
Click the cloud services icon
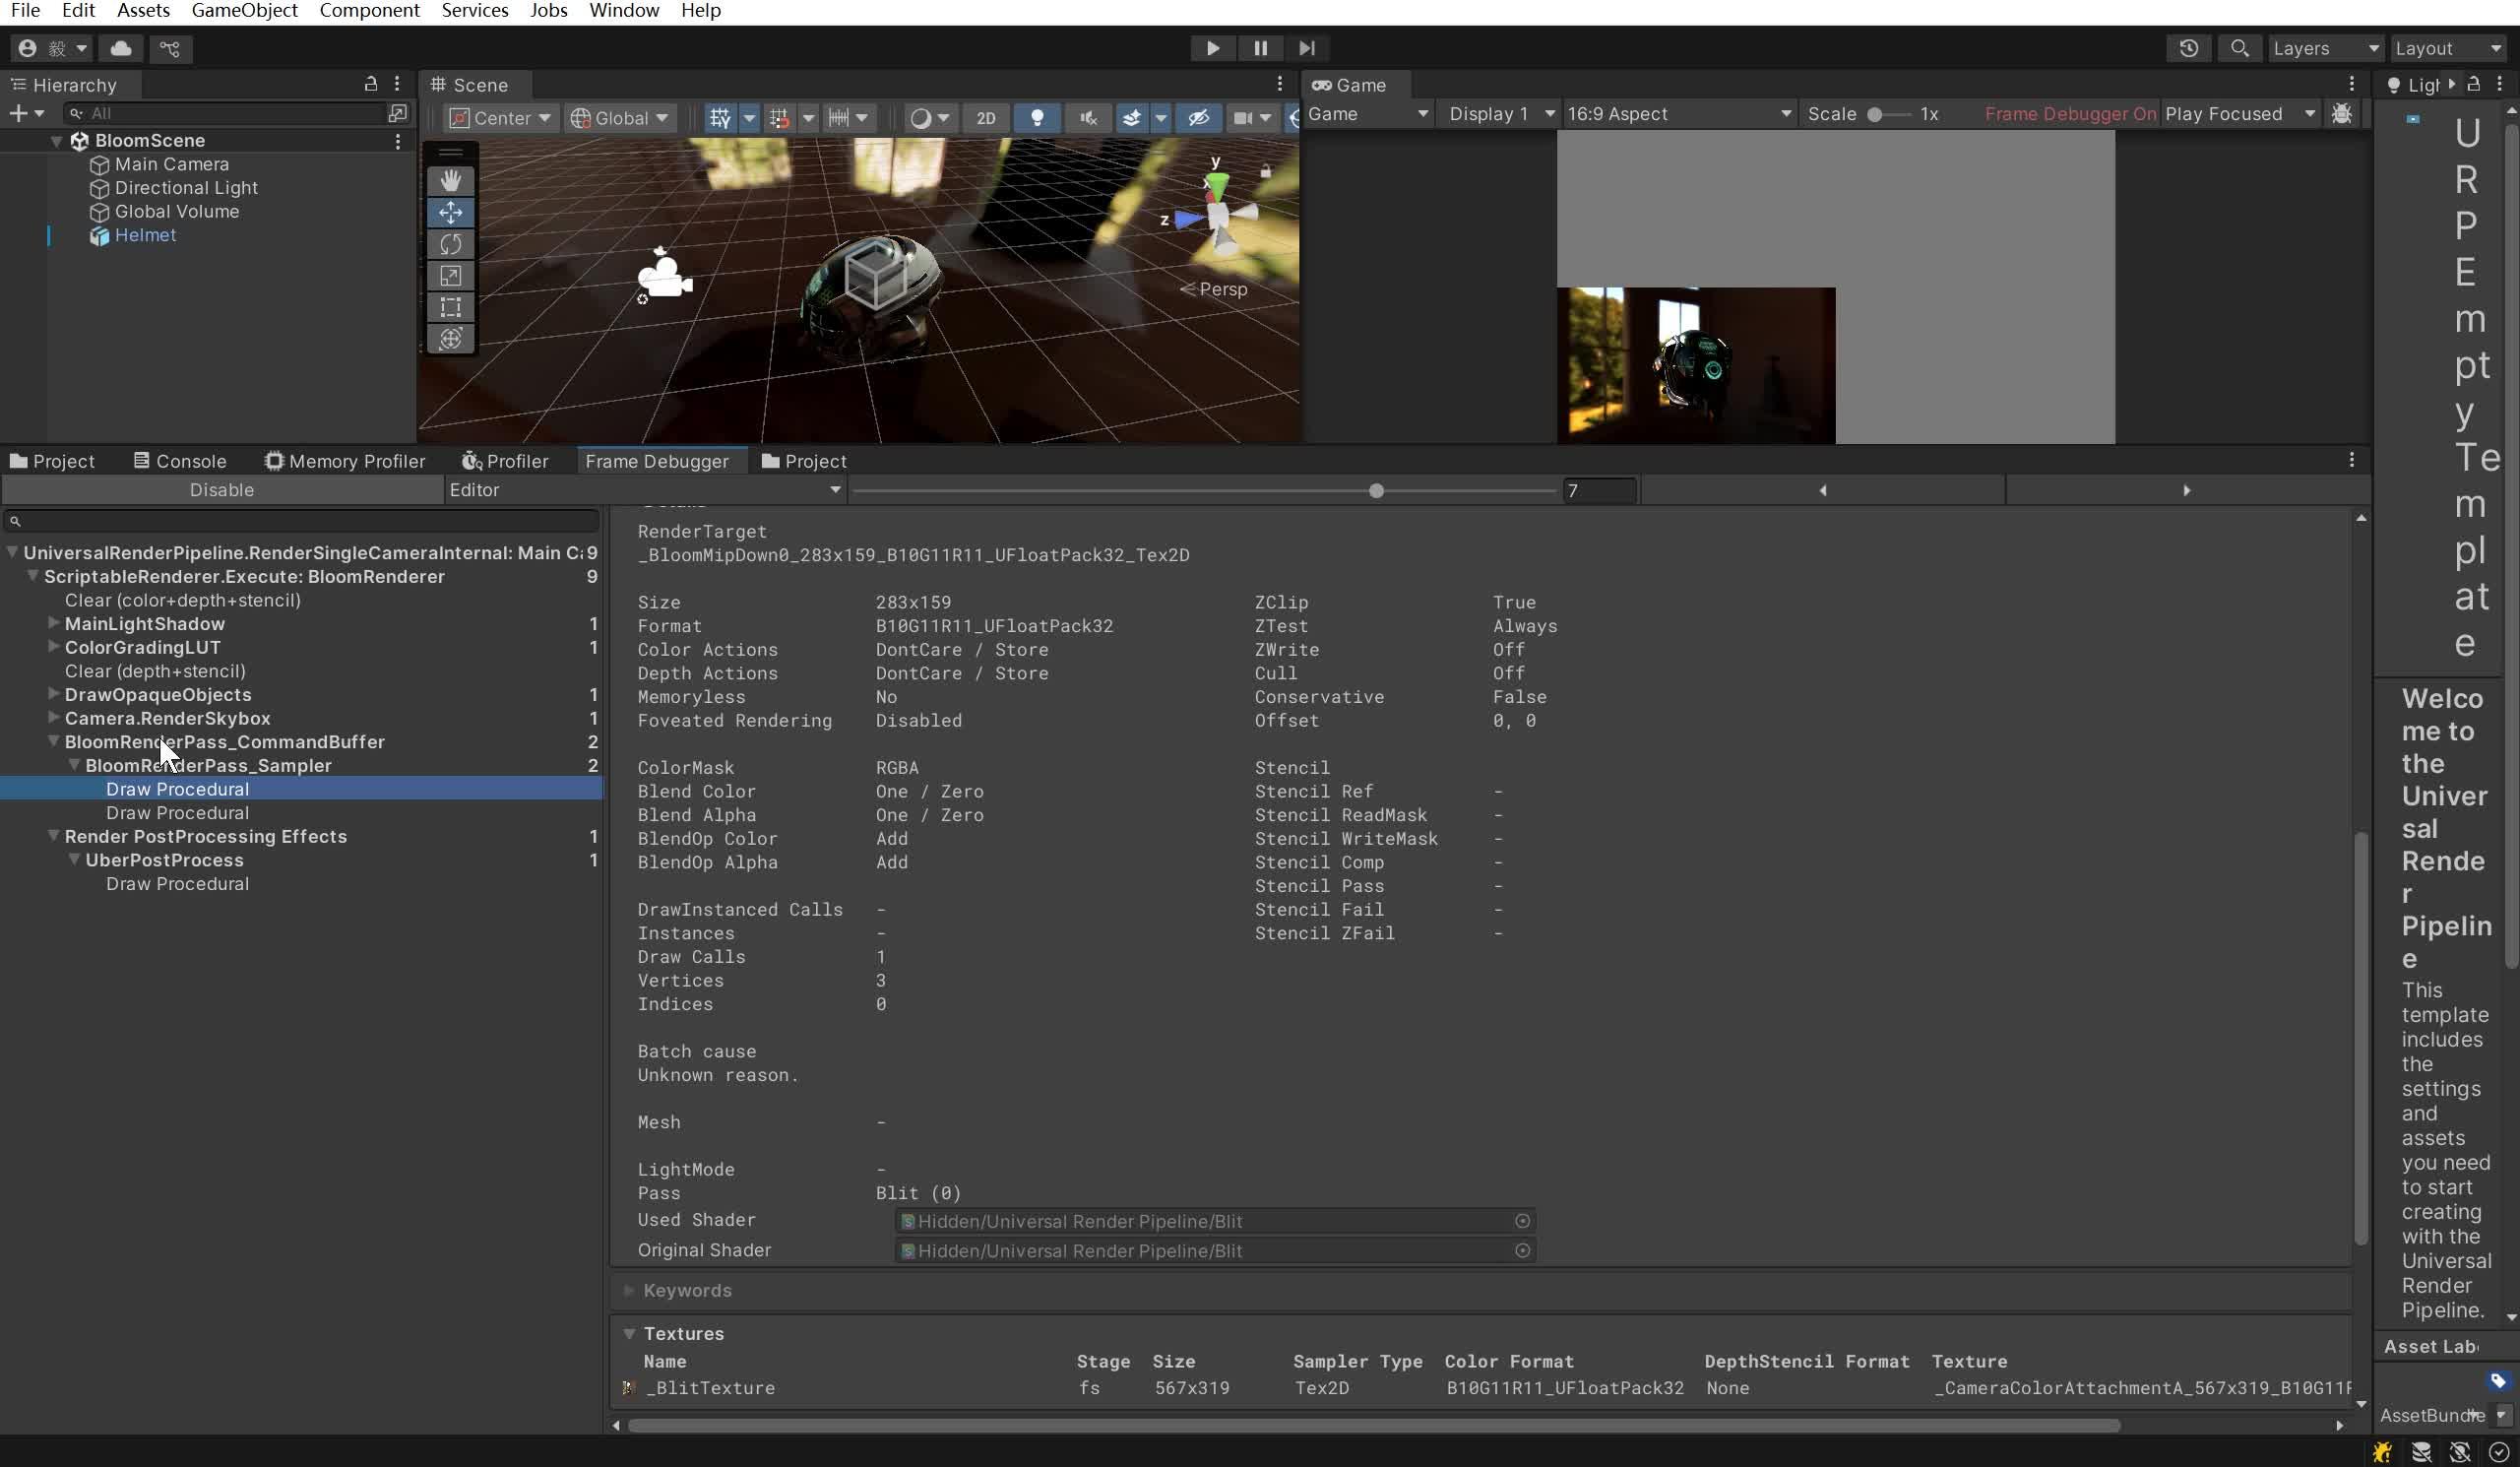pos(121,48)
